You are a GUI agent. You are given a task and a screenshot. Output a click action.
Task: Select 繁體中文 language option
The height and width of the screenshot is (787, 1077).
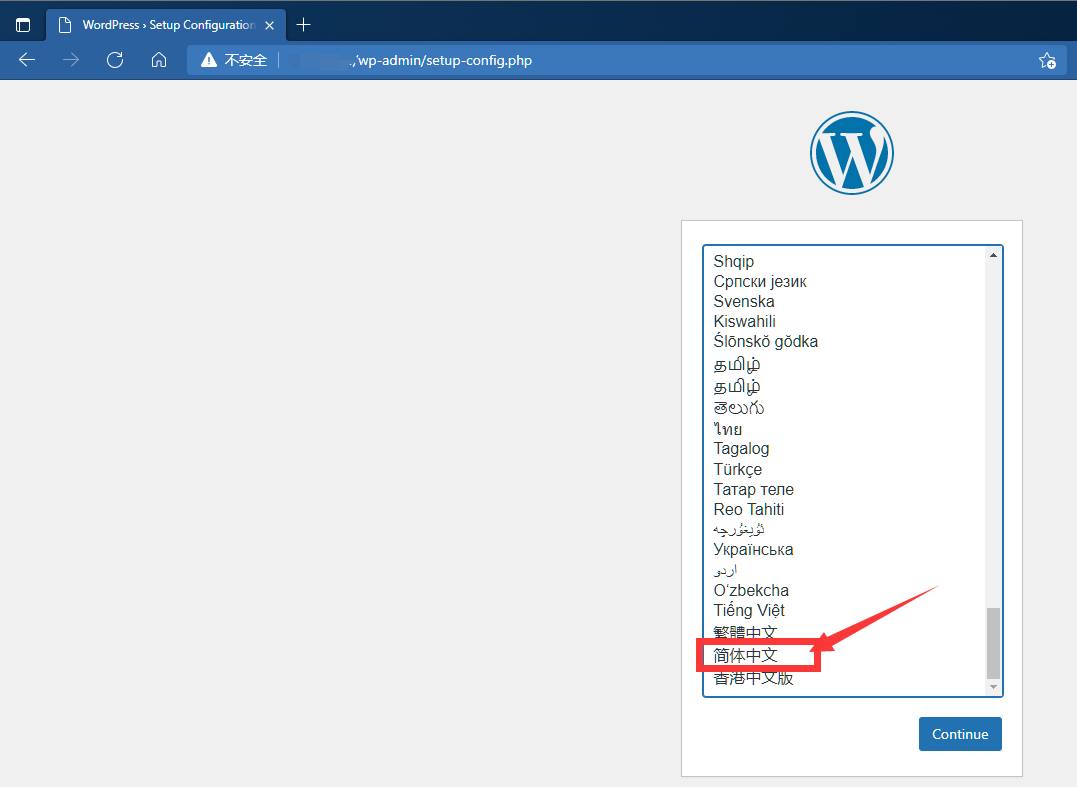coord(845,632)
